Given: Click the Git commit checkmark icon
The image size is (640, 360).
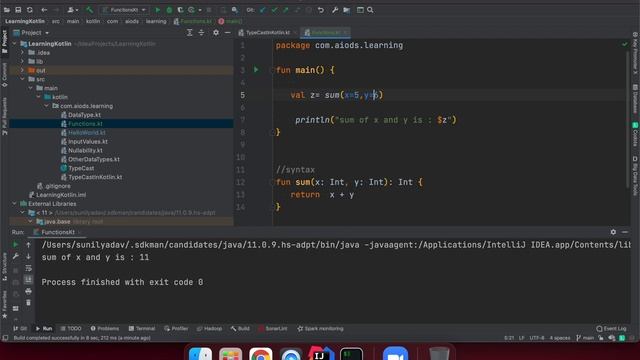Looking at the screenshot, I should pos(274,10).
